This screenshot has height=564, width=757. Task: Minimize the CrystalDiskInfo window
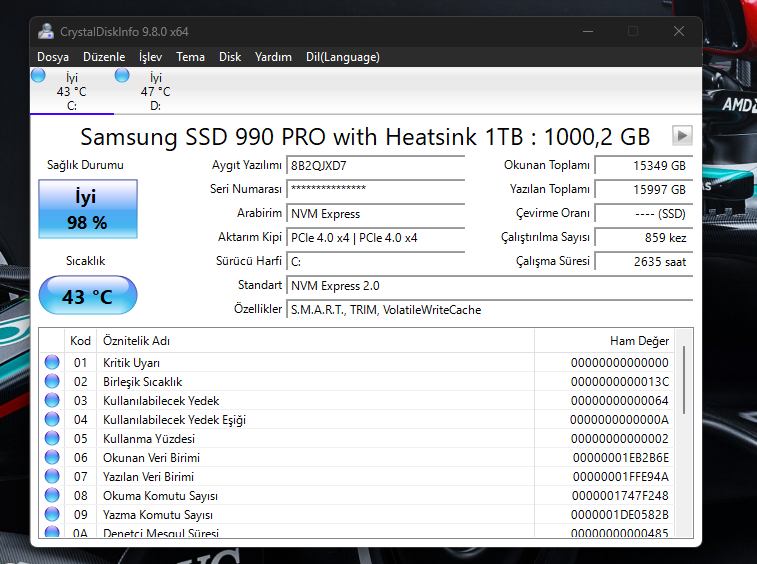point(588,31)
